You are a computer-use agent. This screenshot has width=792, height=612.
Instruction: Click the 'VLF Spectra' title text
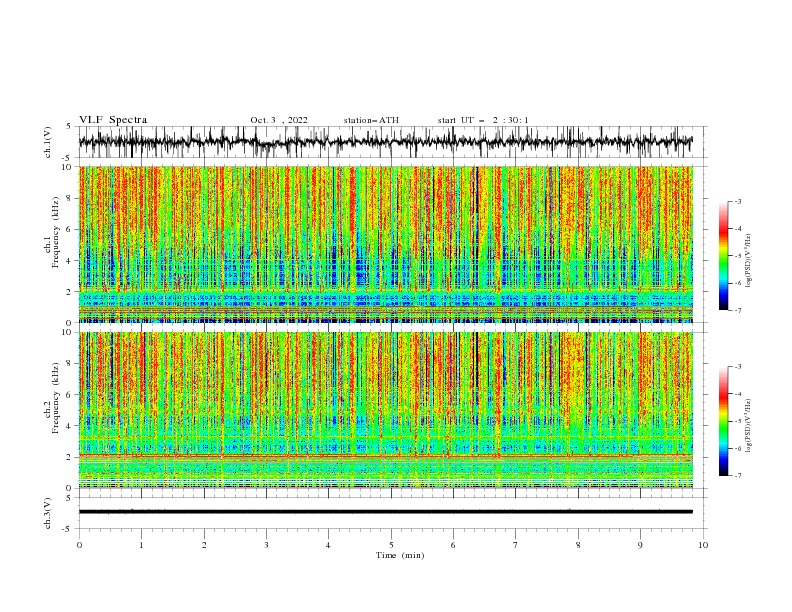pos(113,120)
